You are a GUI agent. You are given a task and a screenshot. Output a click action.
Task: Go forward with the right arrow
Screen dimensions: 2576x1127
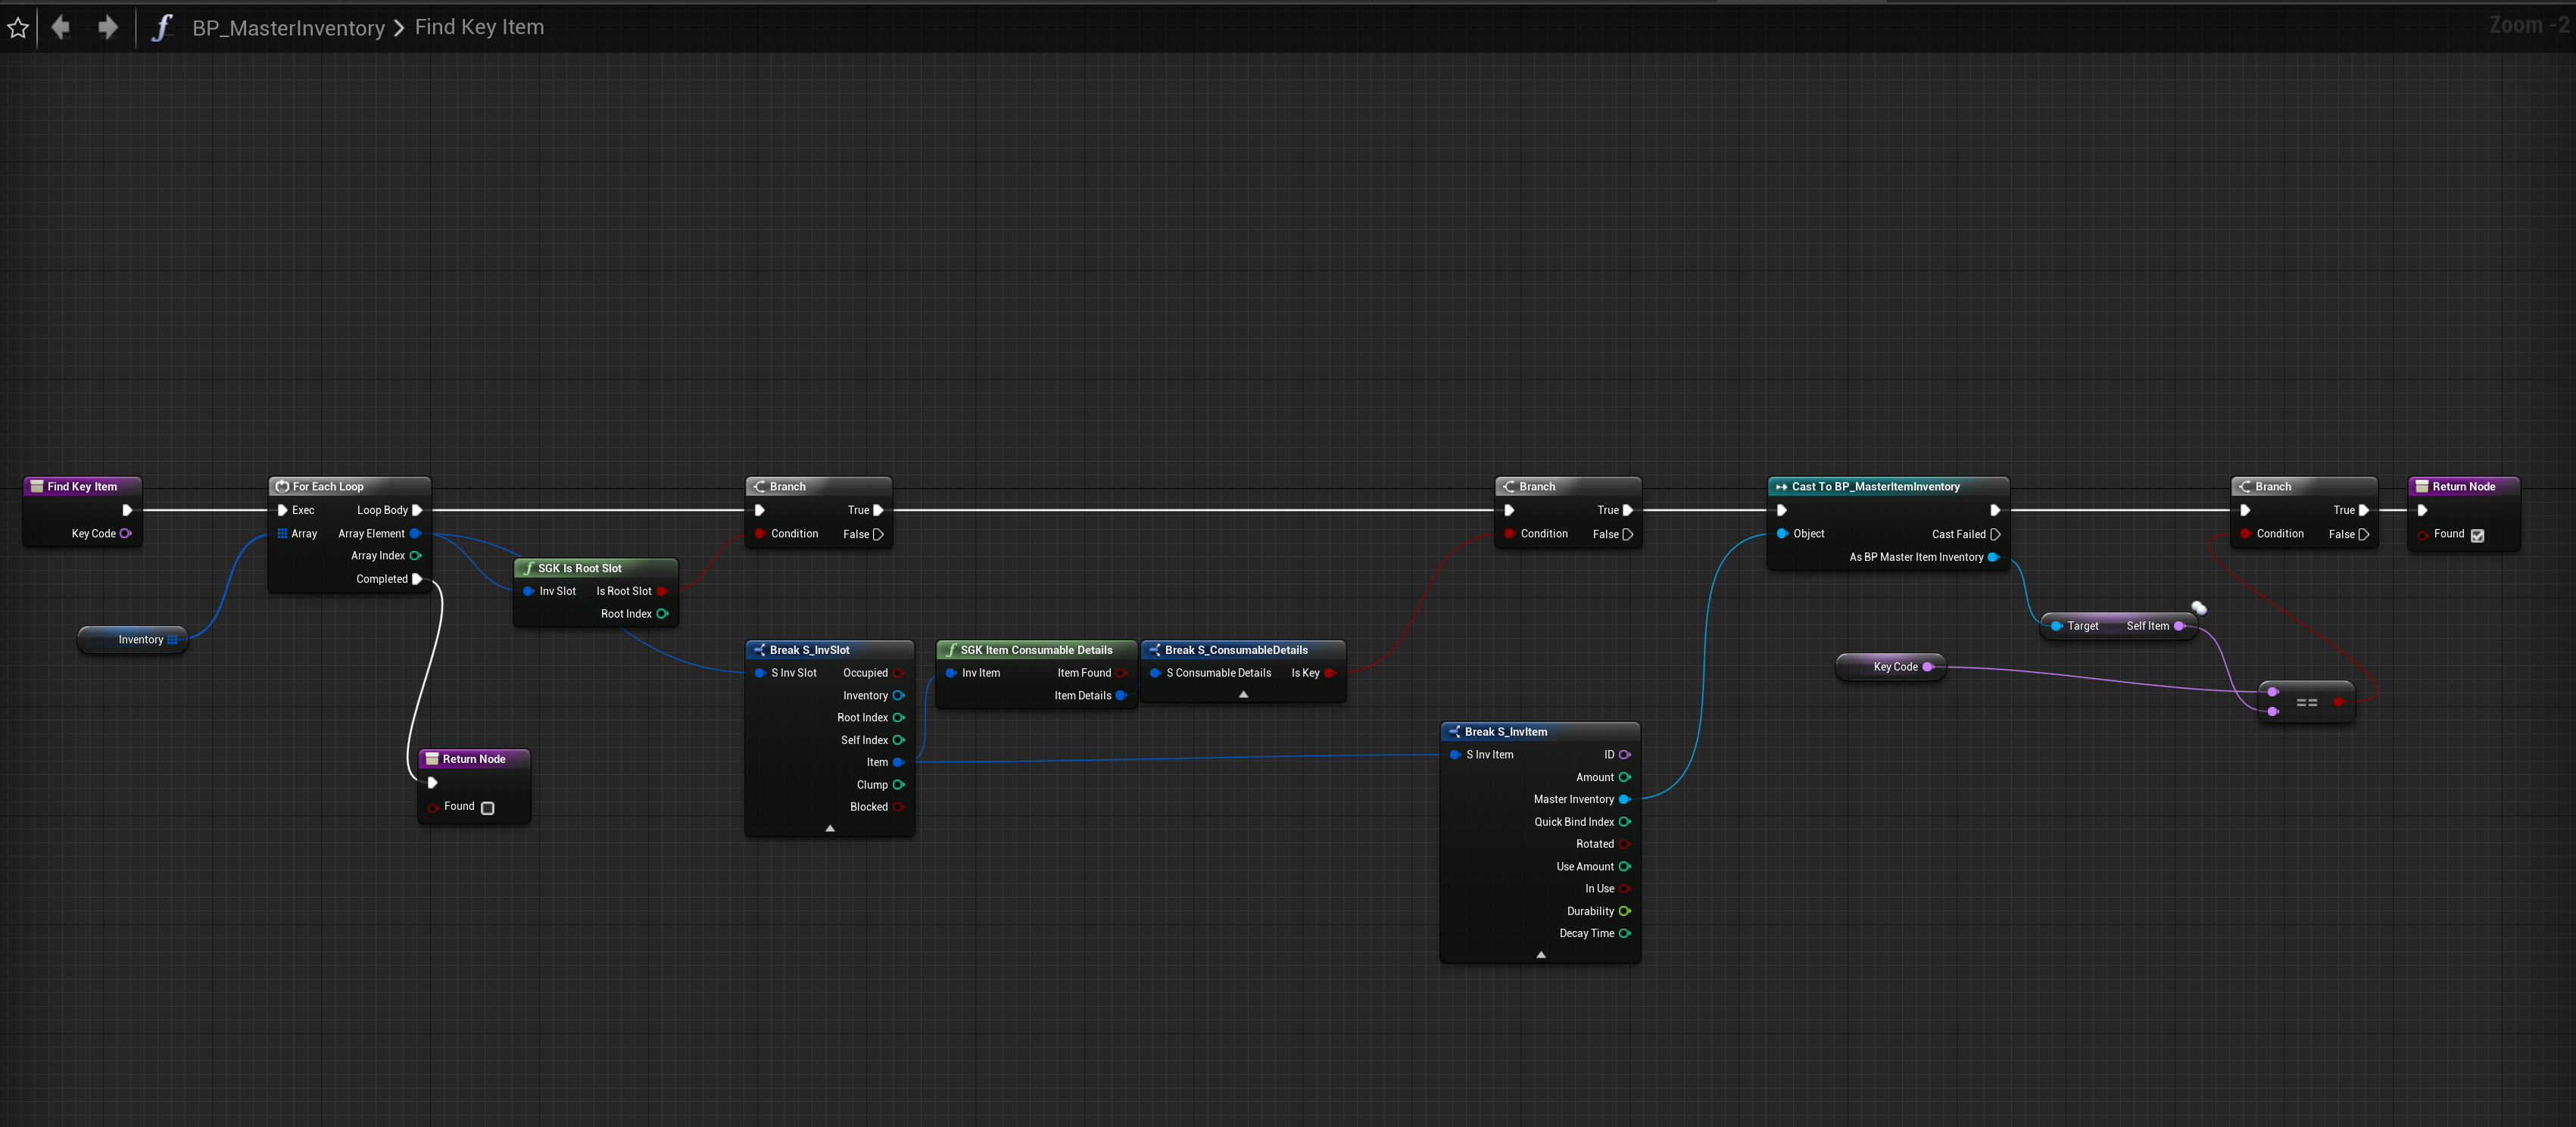point(108,27)
